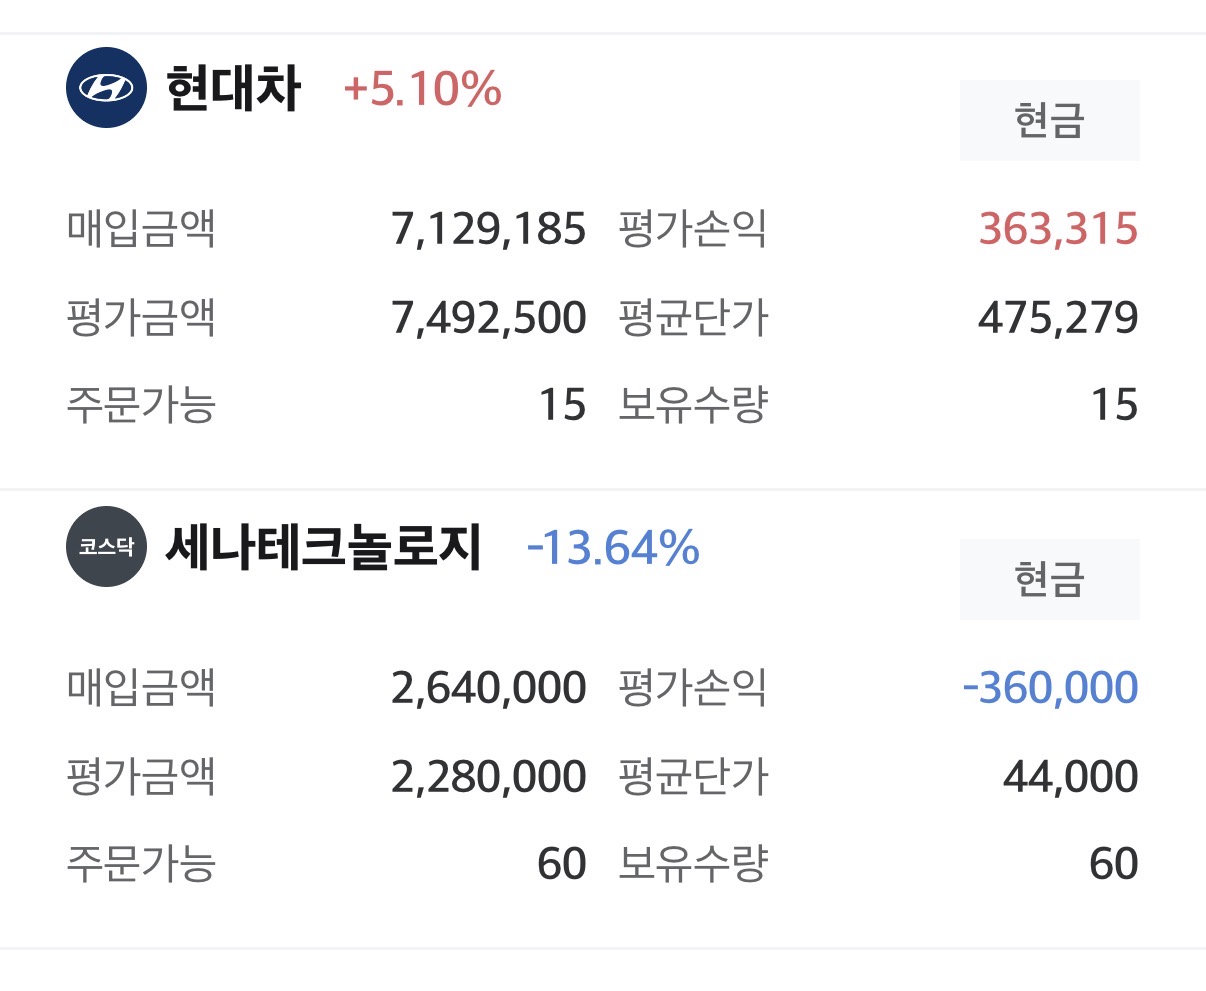Open the 현대차 stock name
The image size is (1206, 991).
coord(233,88)
